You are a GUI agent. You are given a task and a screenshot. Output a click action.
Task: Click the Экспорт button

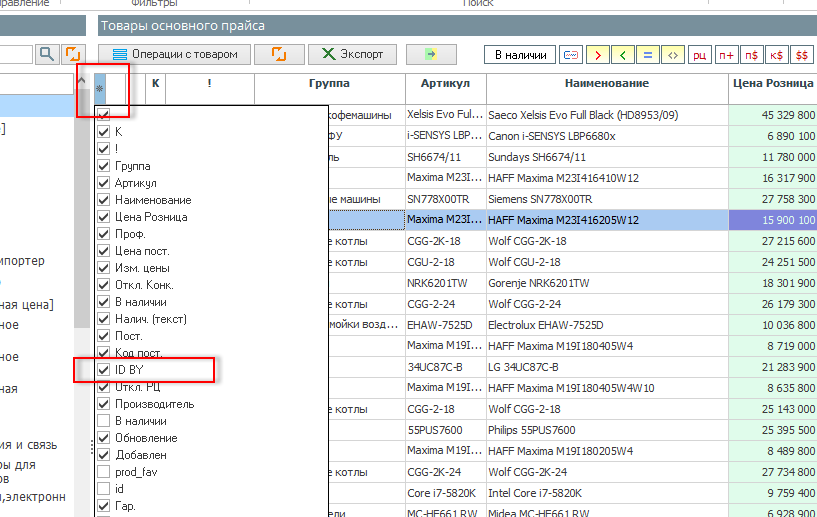point(352,54)
